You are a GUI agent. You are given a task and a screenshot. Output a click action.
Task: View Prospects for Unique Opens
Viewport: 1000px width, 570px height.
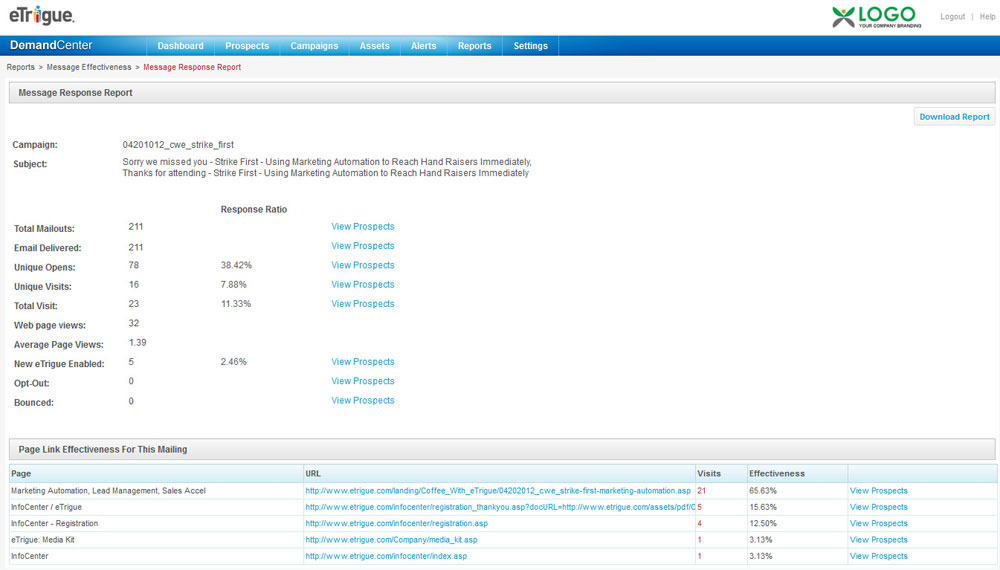tap(362, 265)
